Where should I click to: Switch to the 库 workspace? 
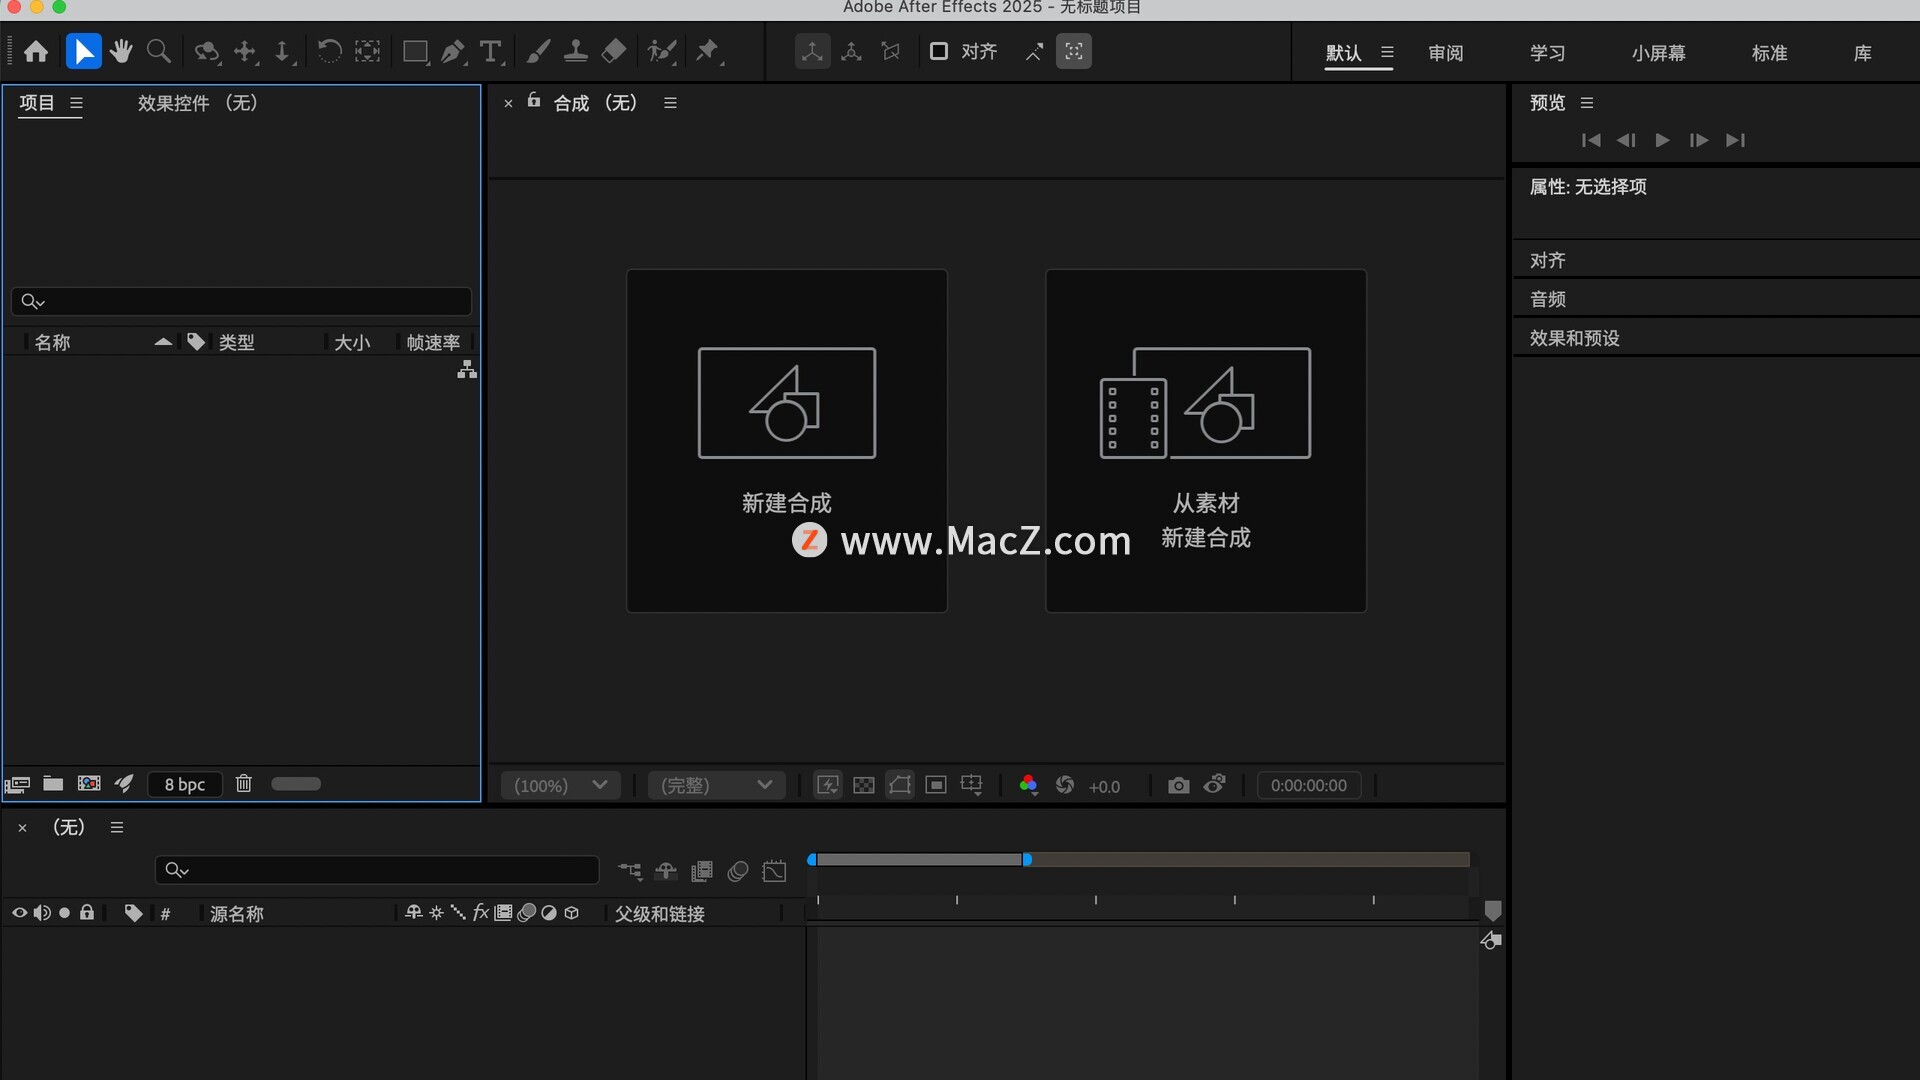pyautogui.click(x=1863, y=53)
